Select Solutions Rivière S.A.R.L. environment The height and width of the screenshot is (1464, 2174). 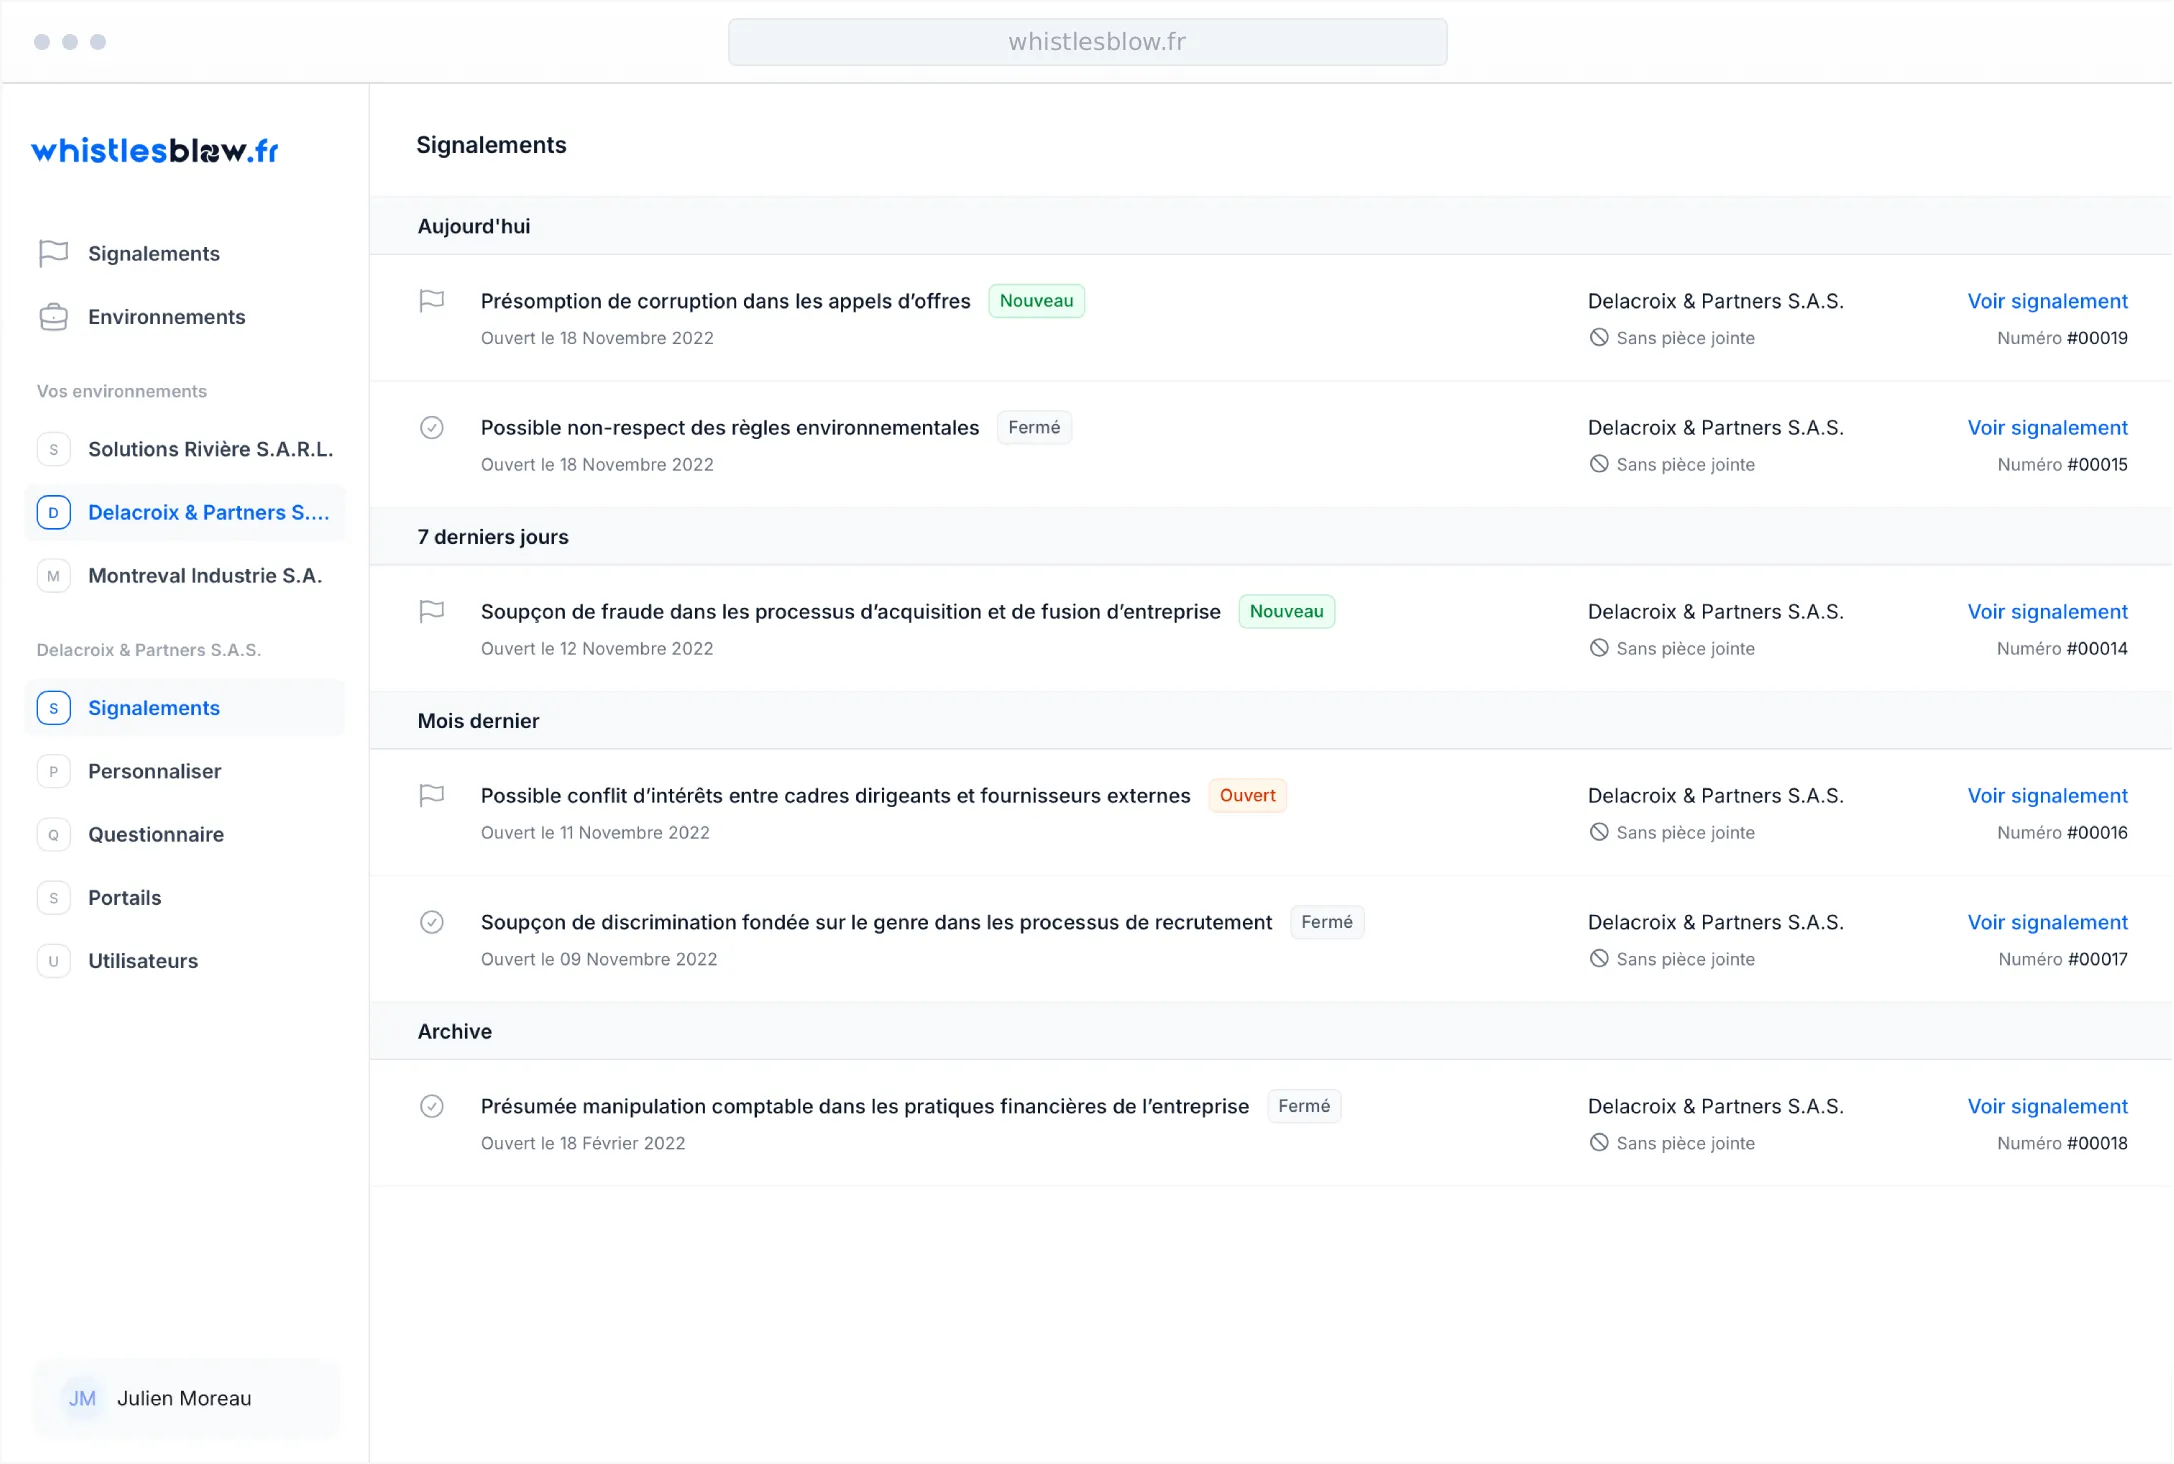click(x=210, y=449)
